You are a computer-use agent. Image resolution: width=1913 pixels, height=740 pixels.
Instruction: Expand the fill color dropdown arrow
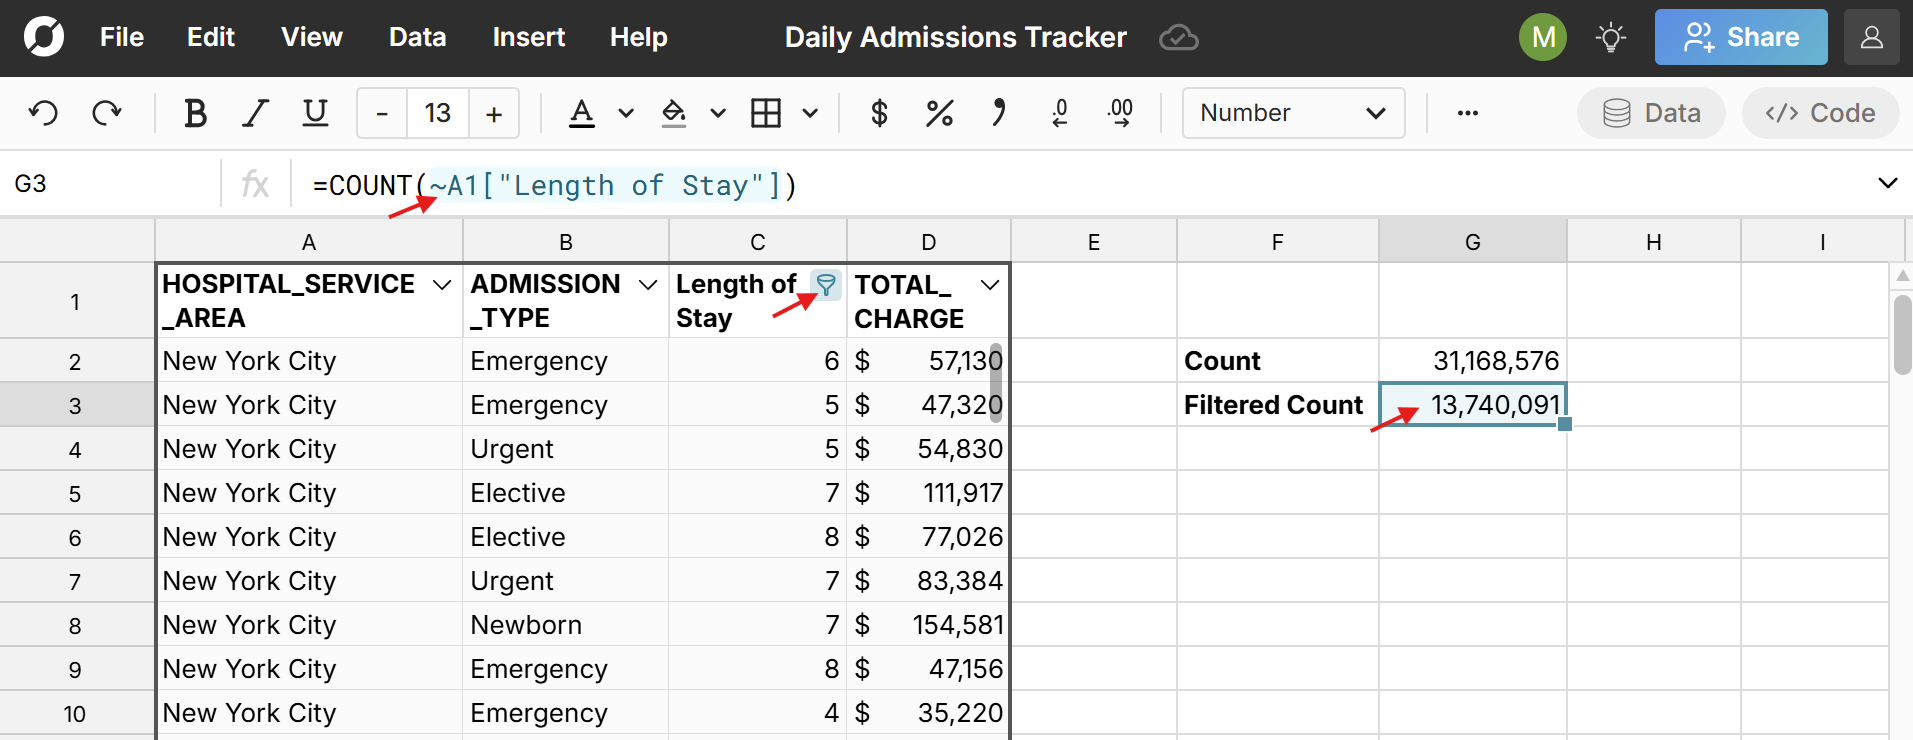pos(718,113)
